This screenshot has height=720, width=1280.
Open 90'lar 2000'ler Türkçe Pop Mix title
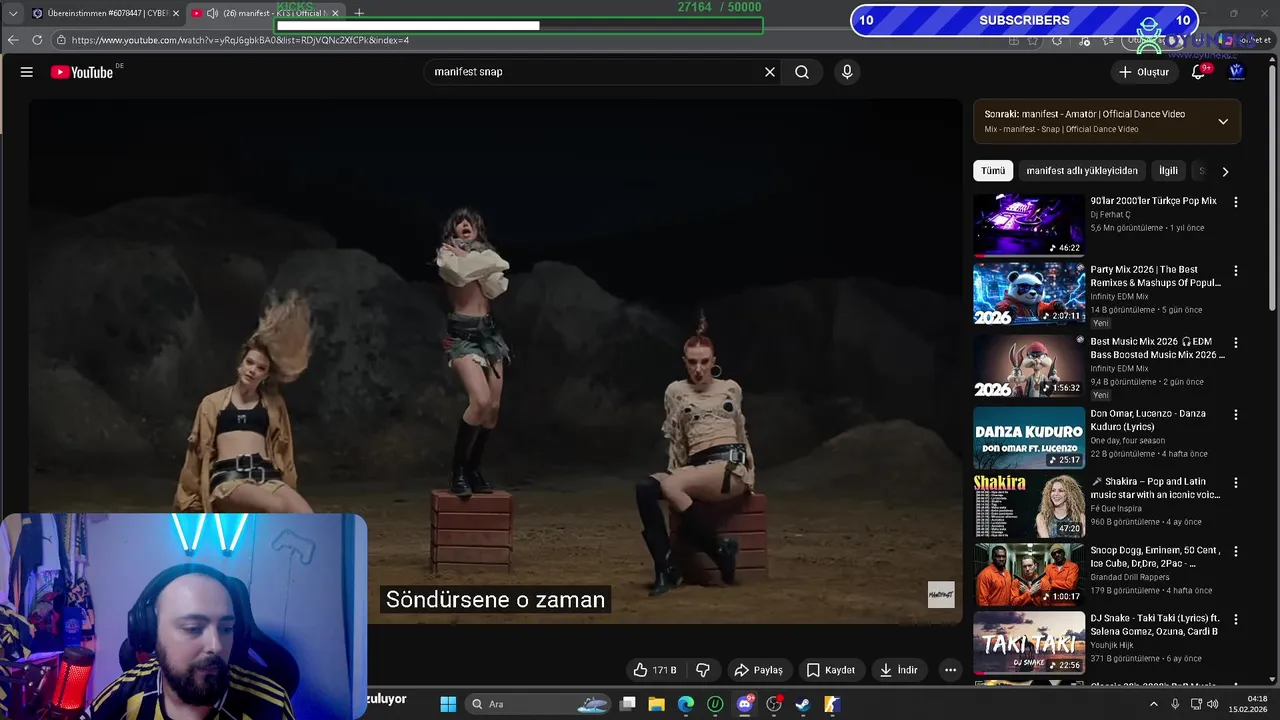pos(1153,201)
